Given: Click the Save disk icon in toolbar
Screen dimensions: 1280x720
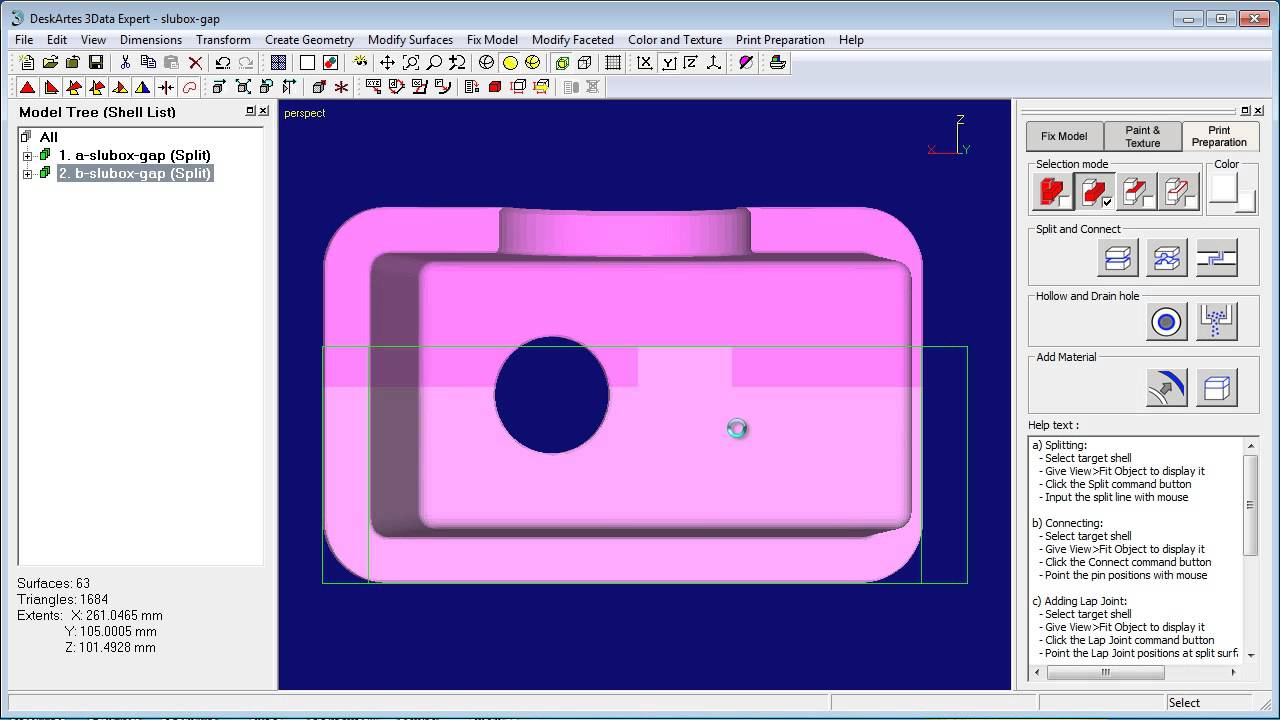Looking at the screenshot, I should pyautogui.click(x=96, y=63).
